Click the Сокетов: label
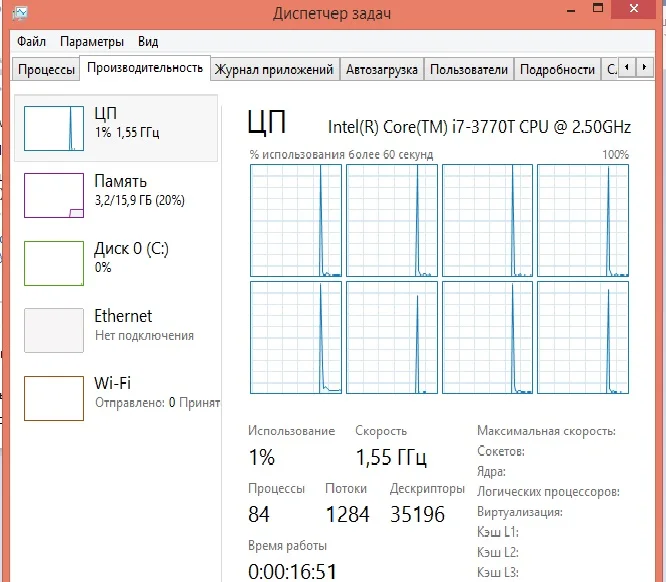This screenshot has width=666, height=582. click(501, 451)
